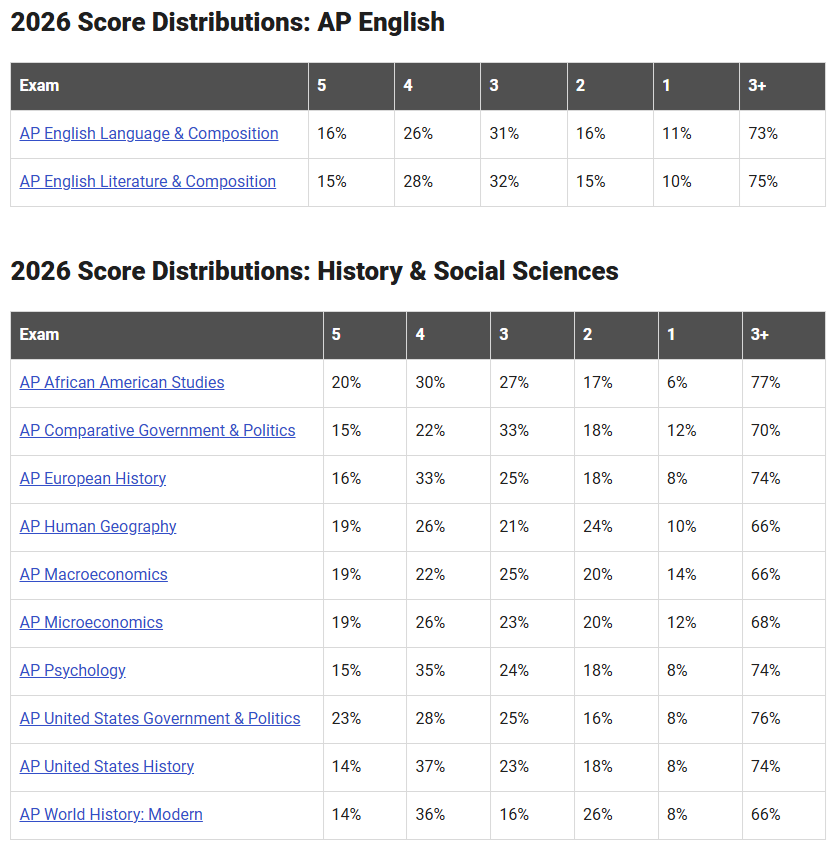Click the 2026 Score Distributions: AP English heading
This screenshot has width=838, height=851.
(227, 23)
